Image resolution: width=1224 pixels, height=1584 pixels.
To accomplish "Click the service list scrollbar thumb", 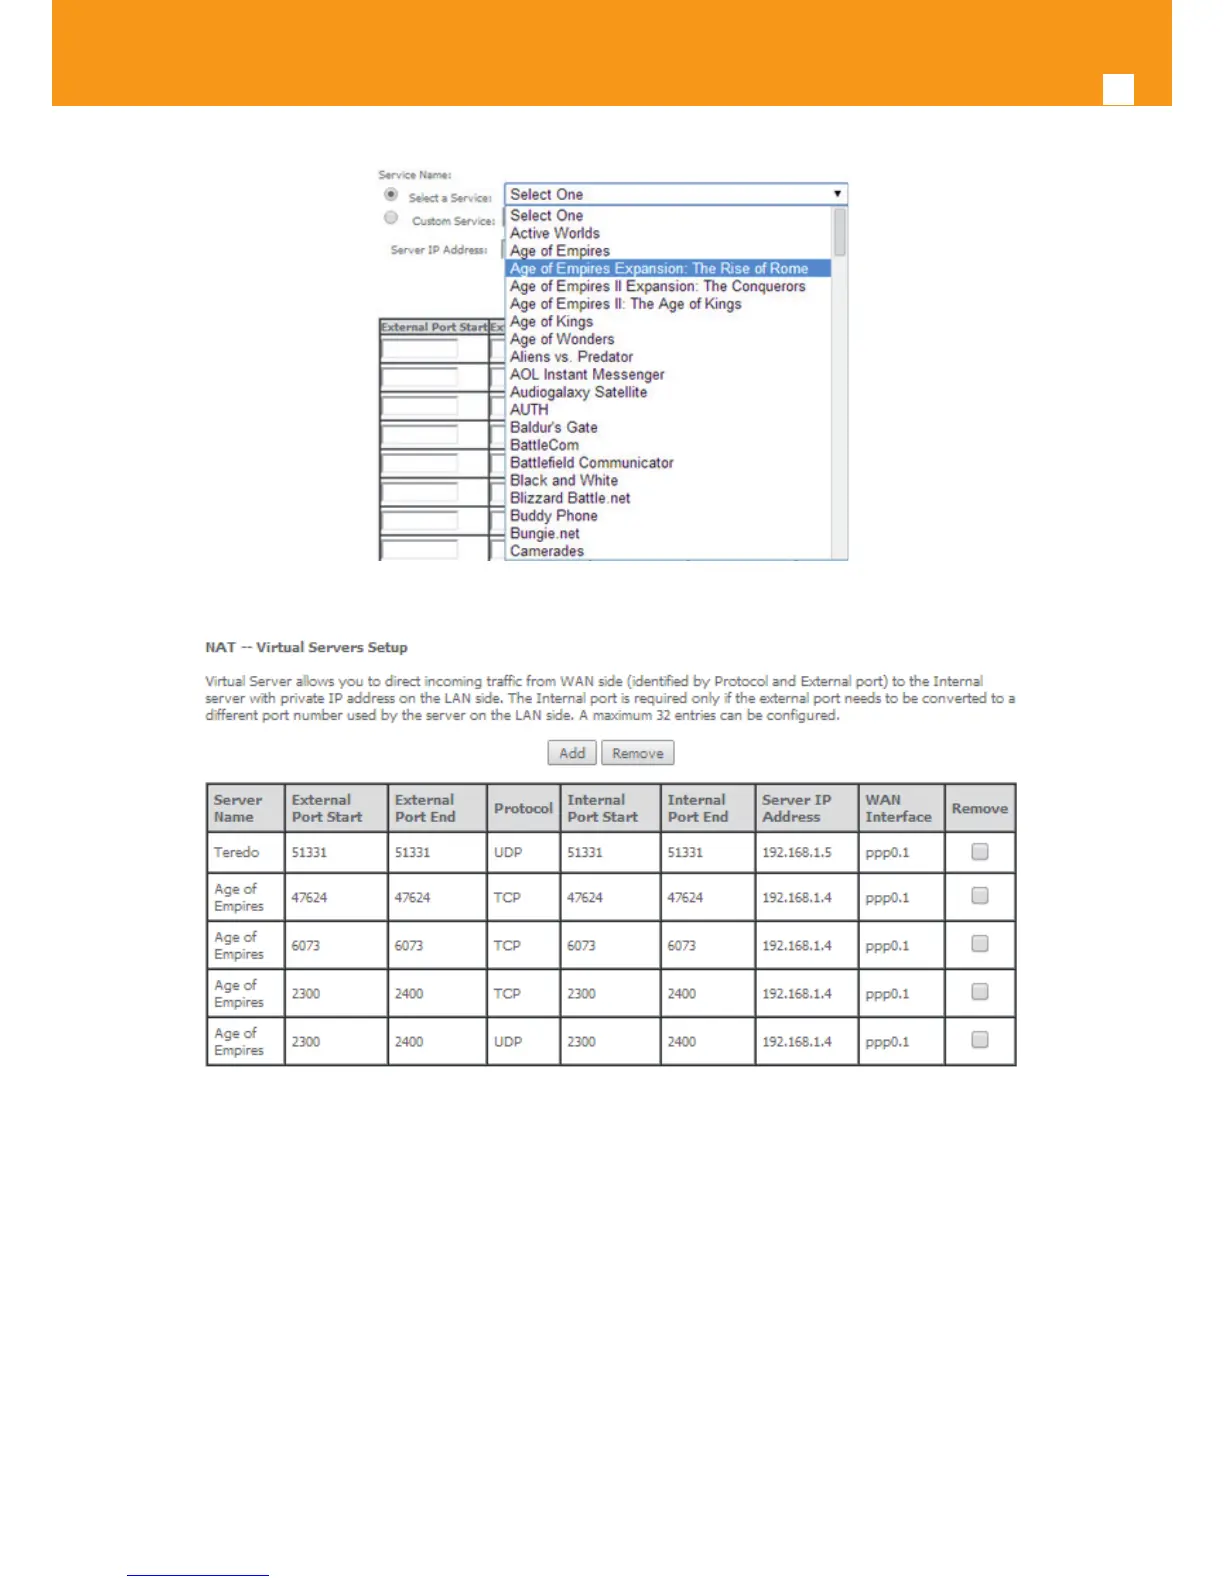I will pyautogui.click(x=840, y=232).
